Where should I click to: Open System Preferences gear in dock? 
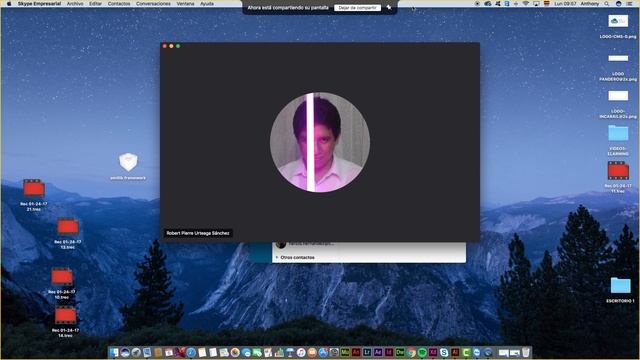[x=333, y=352]
